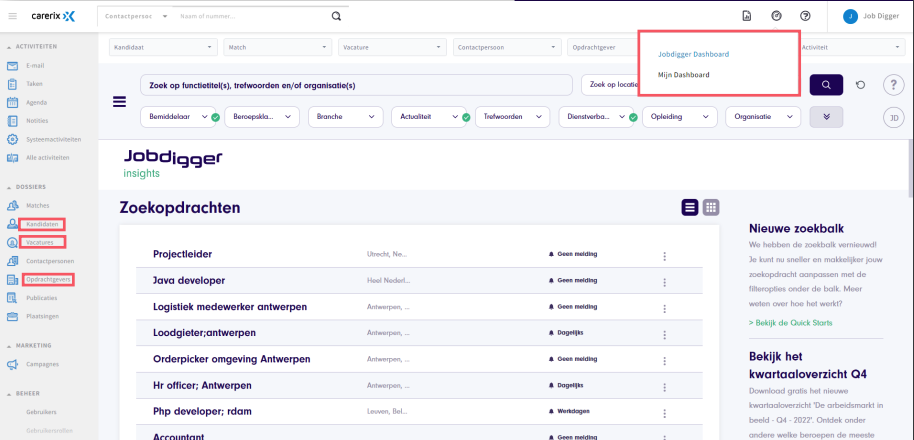The height and width of the screenshot is (440, 914).
Task: Open Publicaties in the sidebar
Action: click(x=41, y=298)
